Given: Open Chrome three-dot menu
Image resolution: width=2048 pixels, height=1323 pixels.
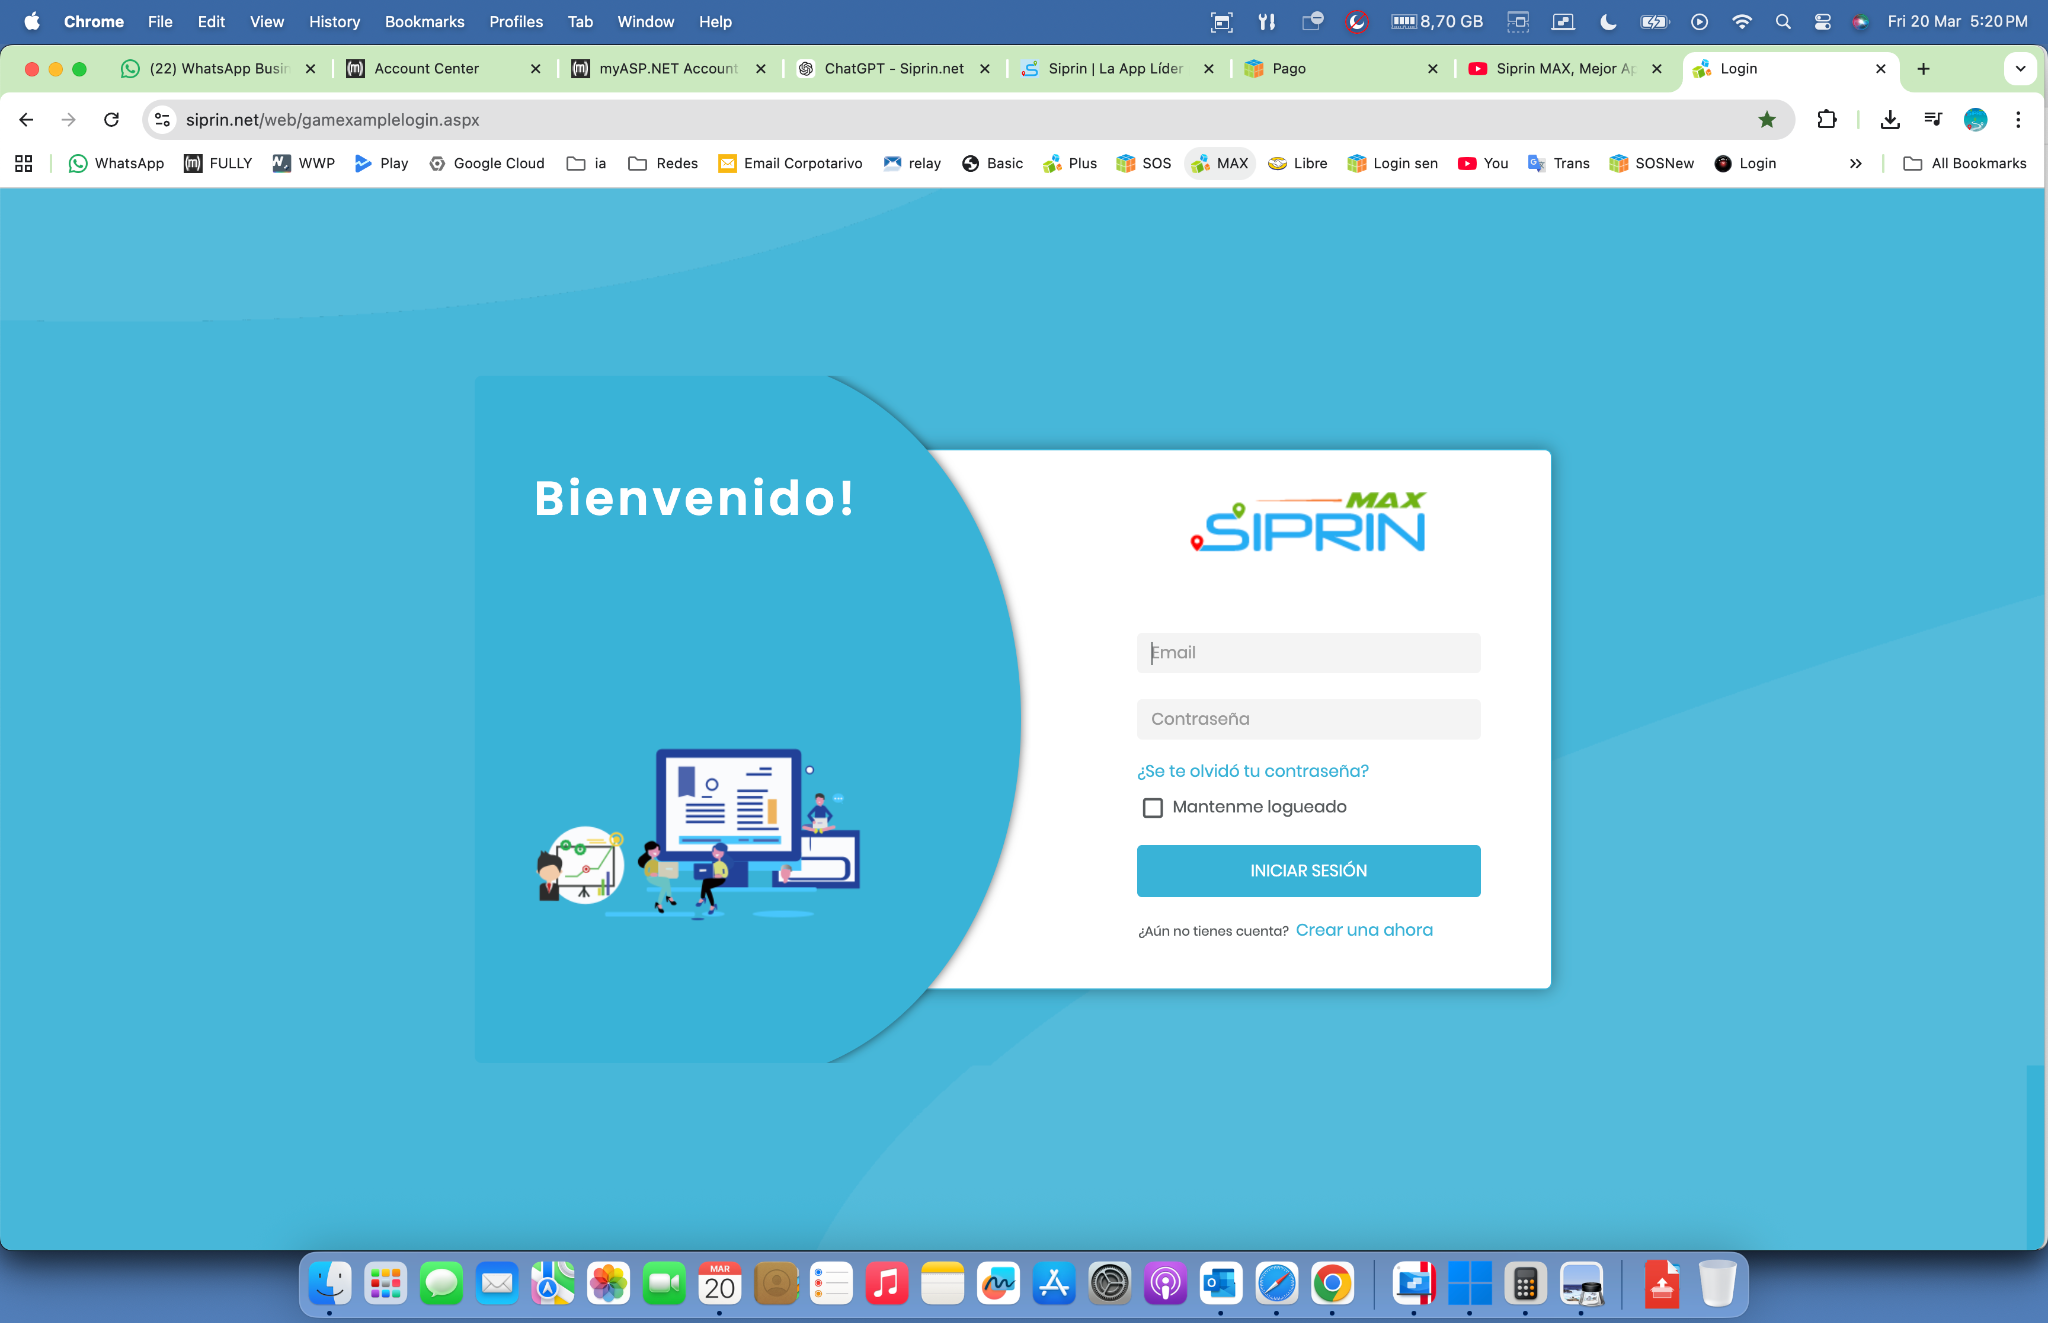Looking at the screenshot, I should [2018, 120].
